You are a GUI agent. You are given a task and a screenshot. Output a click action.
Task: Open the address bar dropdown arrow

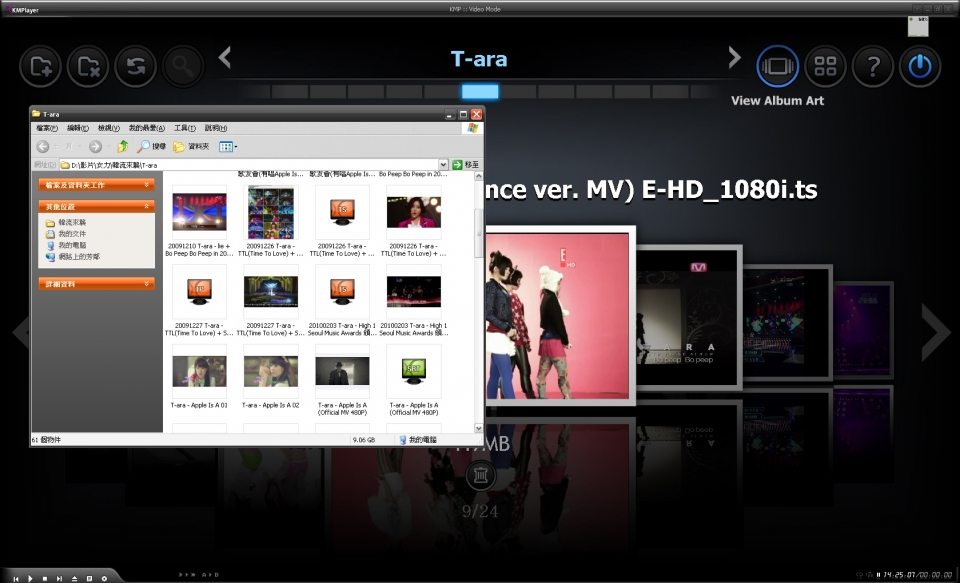[x=443, y=165]
